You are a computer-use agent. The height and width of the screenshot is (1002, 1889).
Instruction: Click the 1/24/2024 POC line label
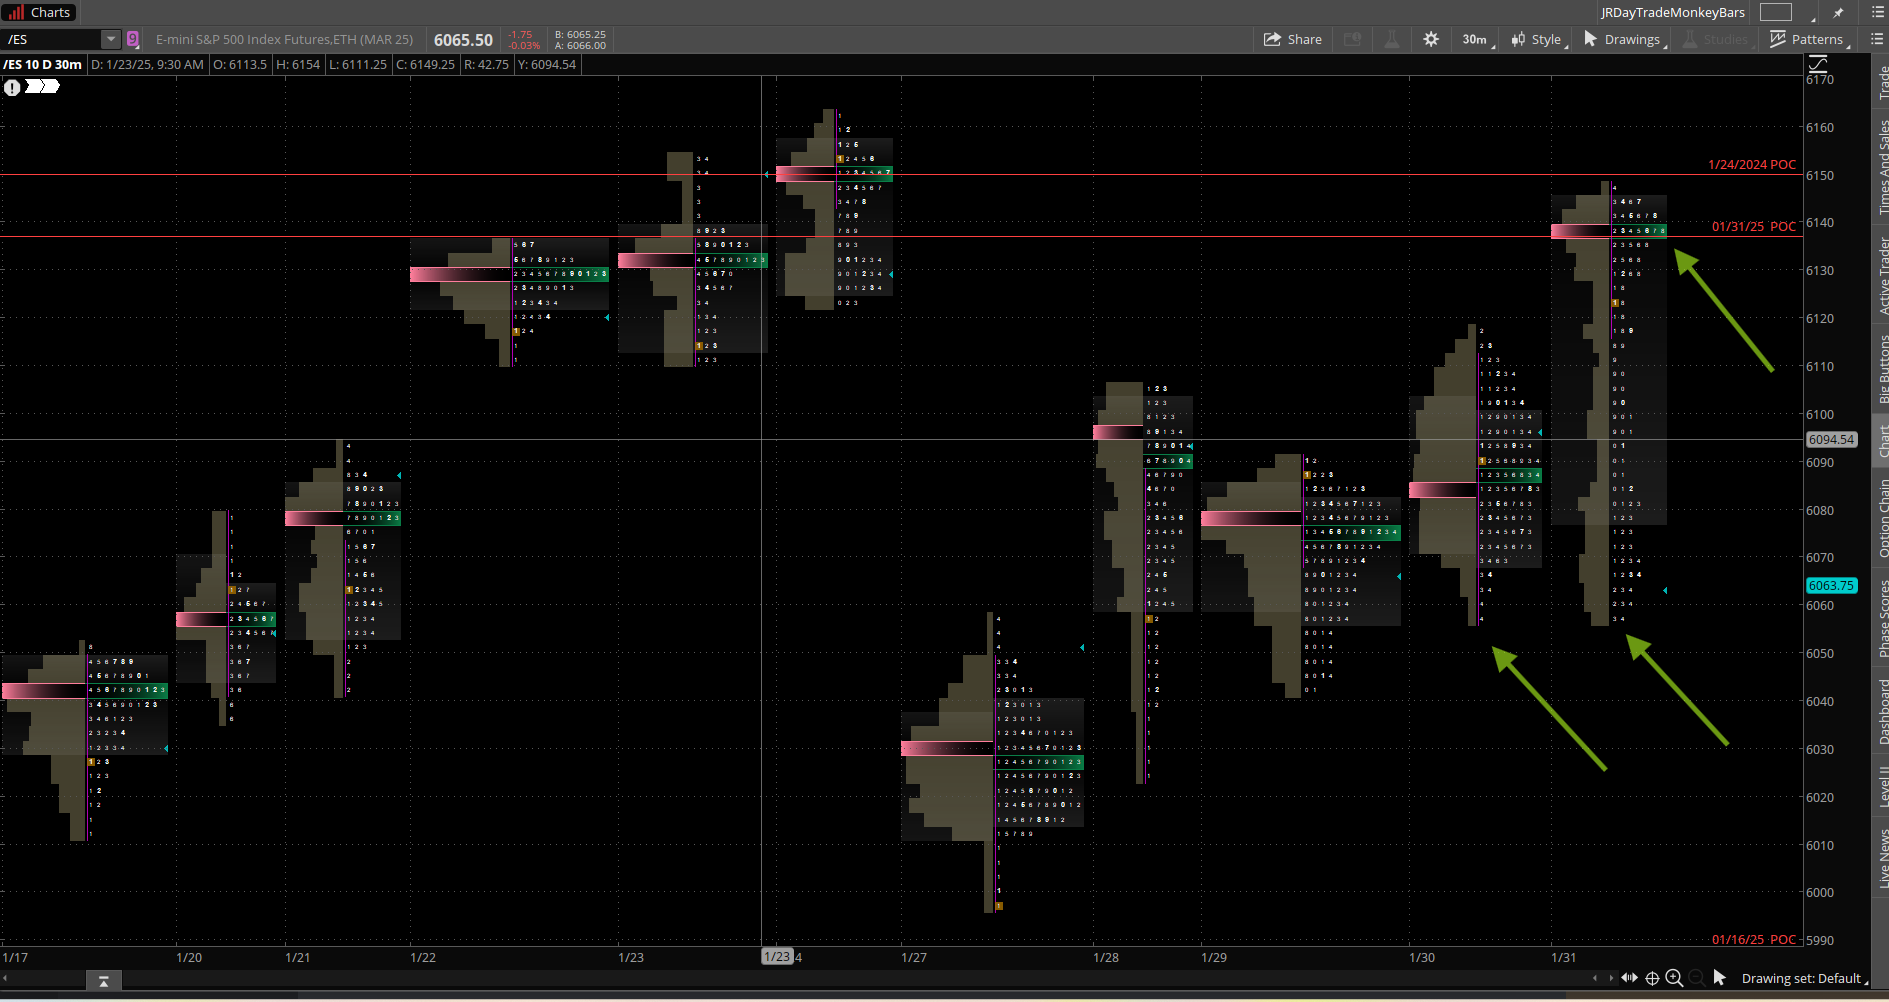(1752, 165)
